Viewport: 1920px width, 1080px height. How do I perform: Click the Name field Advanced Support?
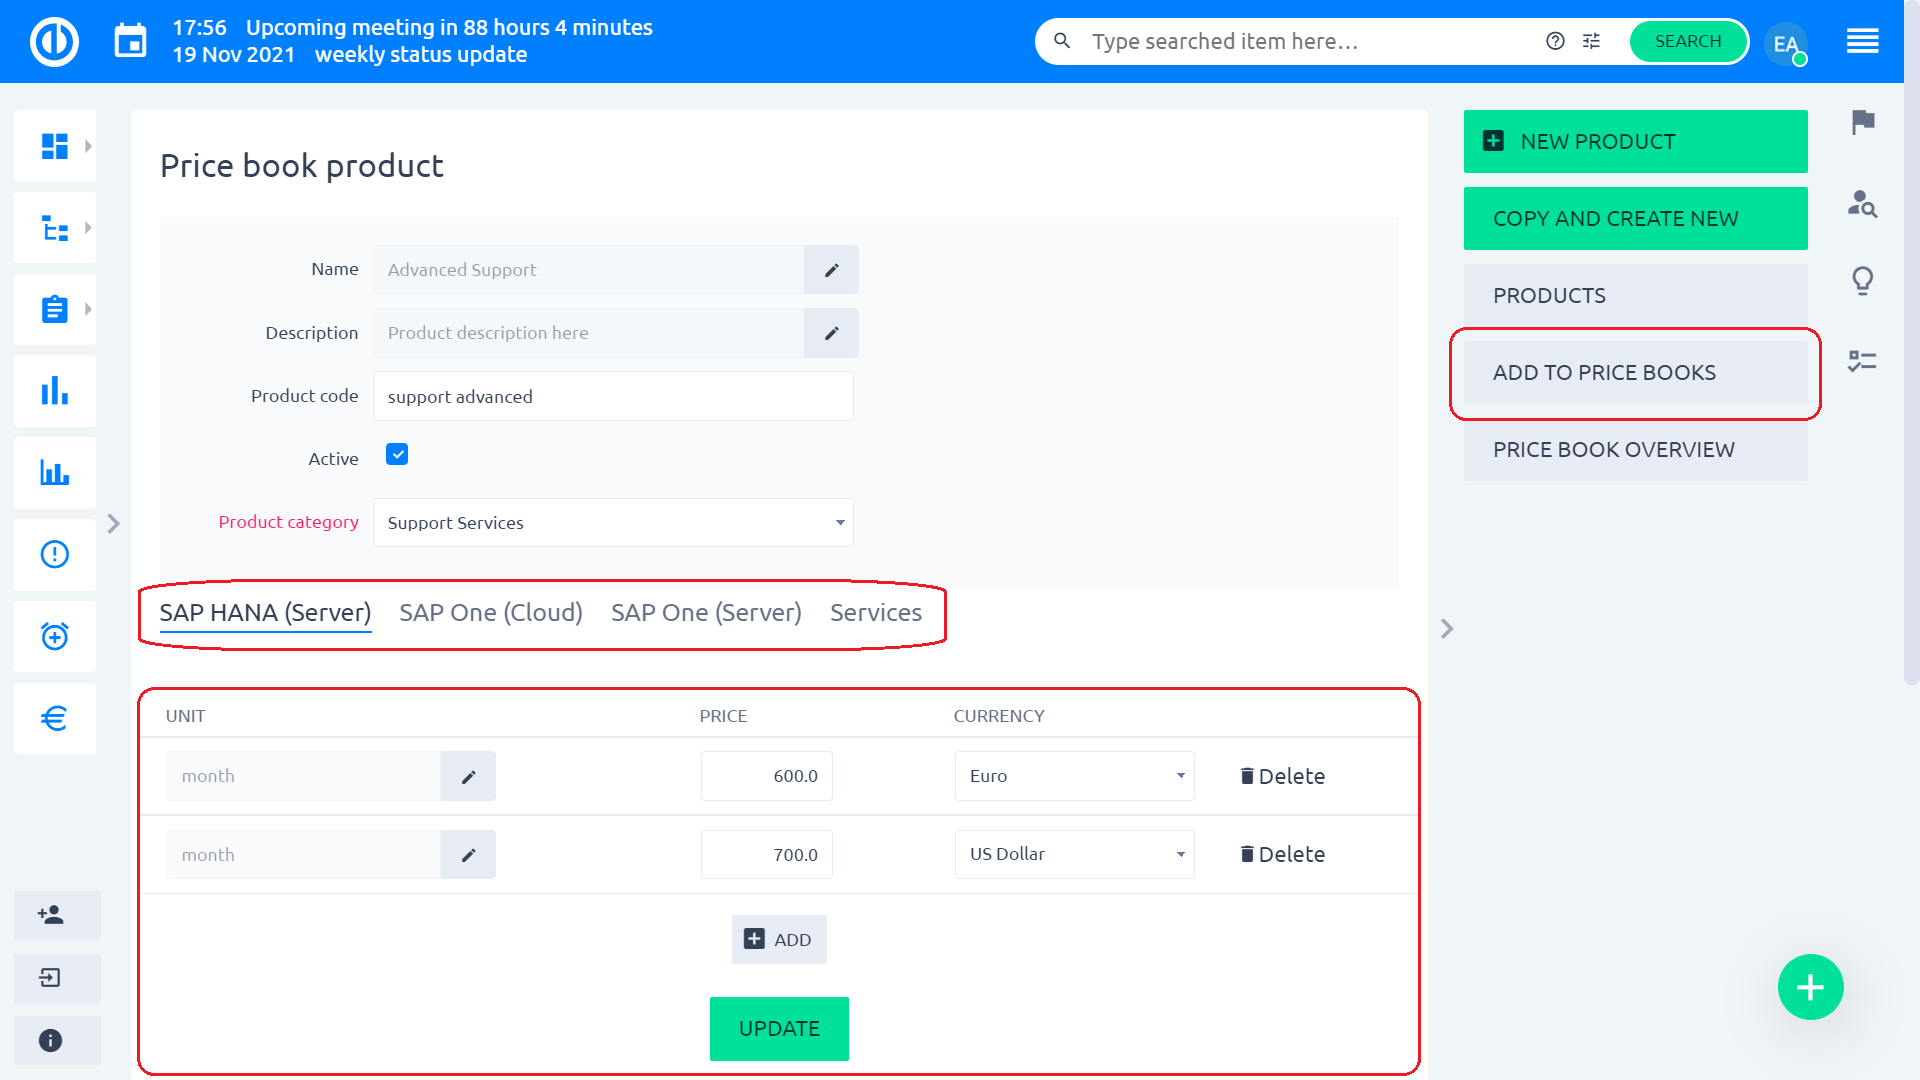[588, 270]
